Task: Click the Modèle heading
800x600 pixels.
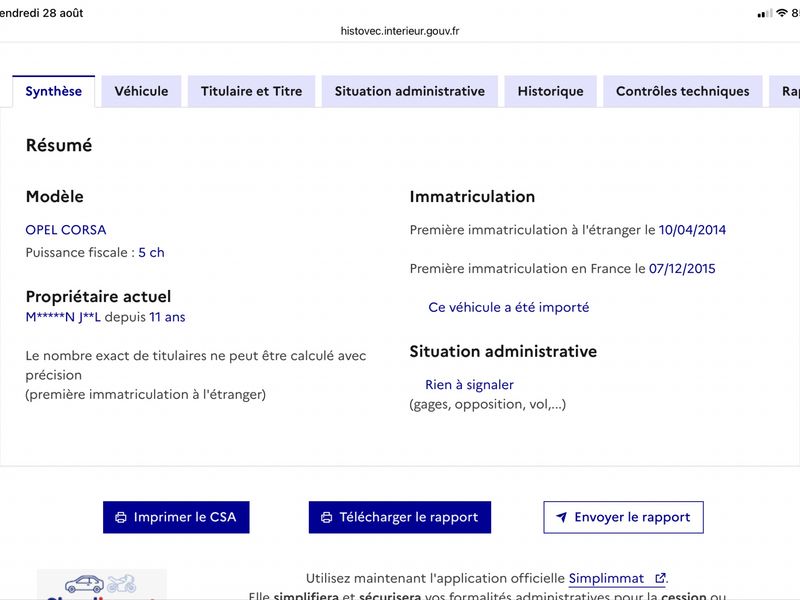Action: click(55, 196)
